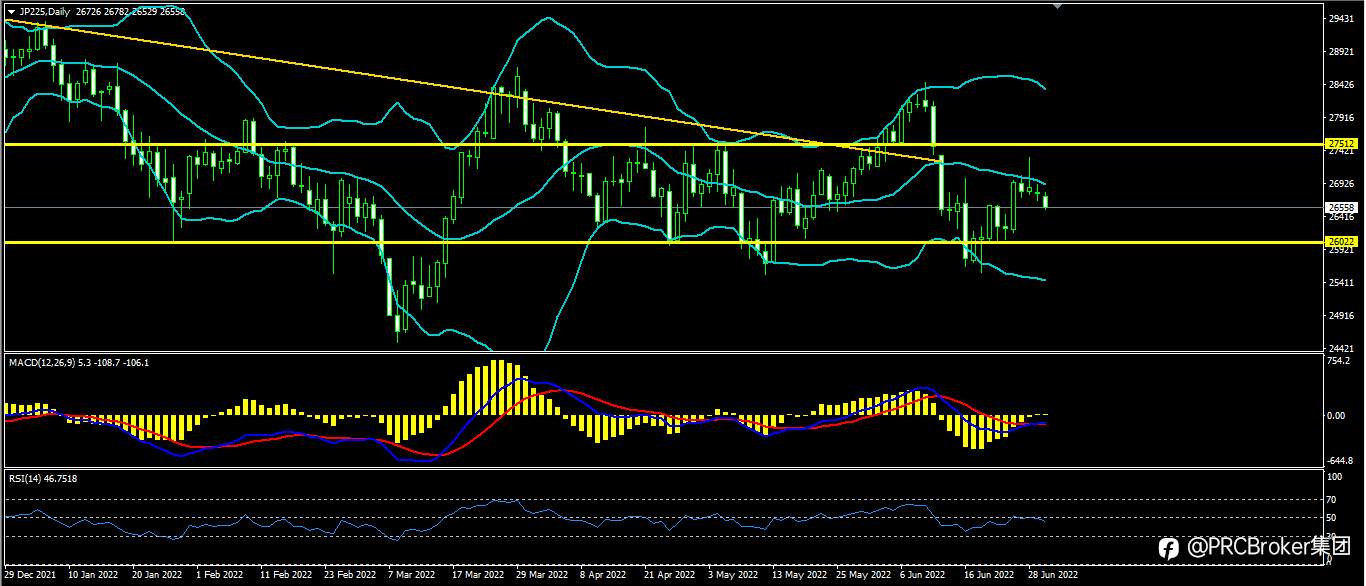
Task: Click the 0.00 MACD scale value
Action: click(x=1337, y=414)
